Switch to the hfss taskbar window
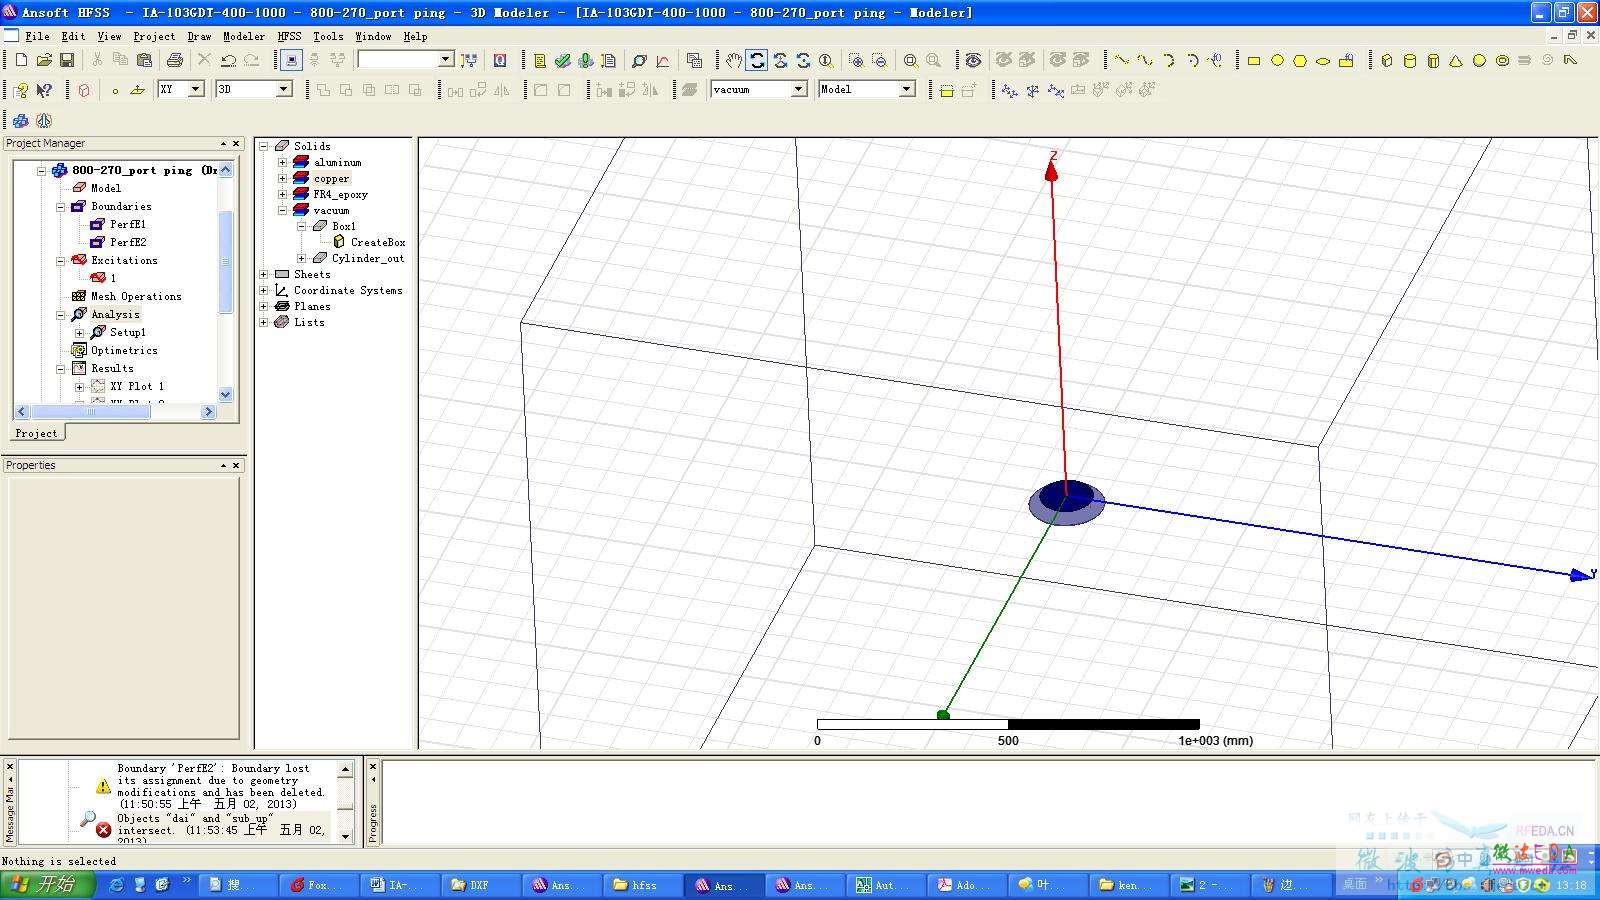 (x=644, y=885)
